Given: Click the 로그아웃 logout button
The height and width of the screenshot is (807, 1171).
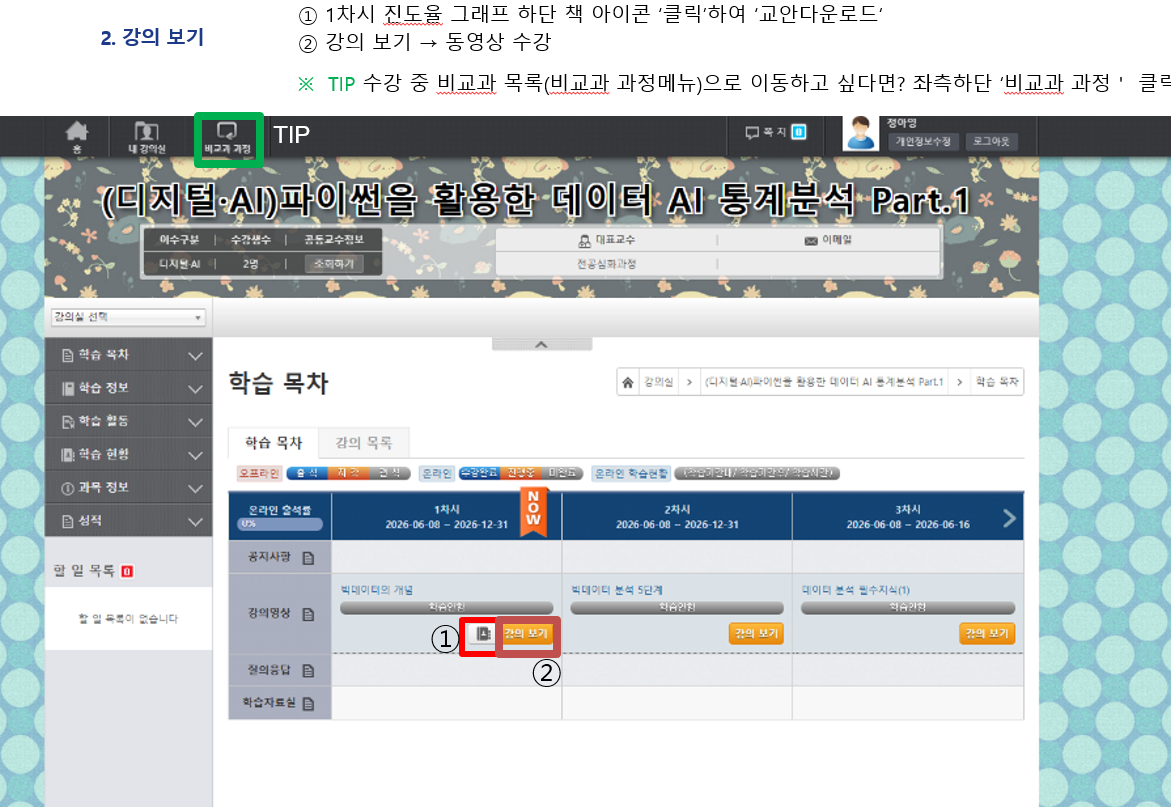Looking at the screenshot, I should [991, 142].
